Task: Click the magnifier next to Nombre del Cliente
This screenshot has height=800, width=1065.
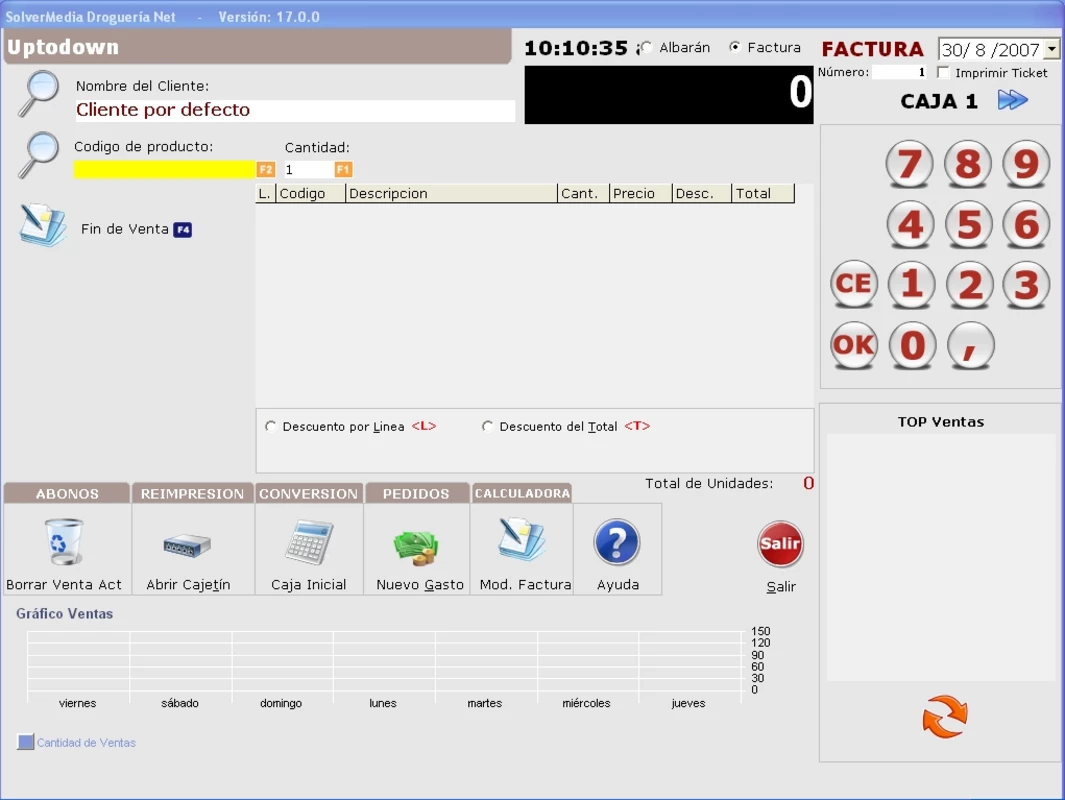Action: [39, 93]
